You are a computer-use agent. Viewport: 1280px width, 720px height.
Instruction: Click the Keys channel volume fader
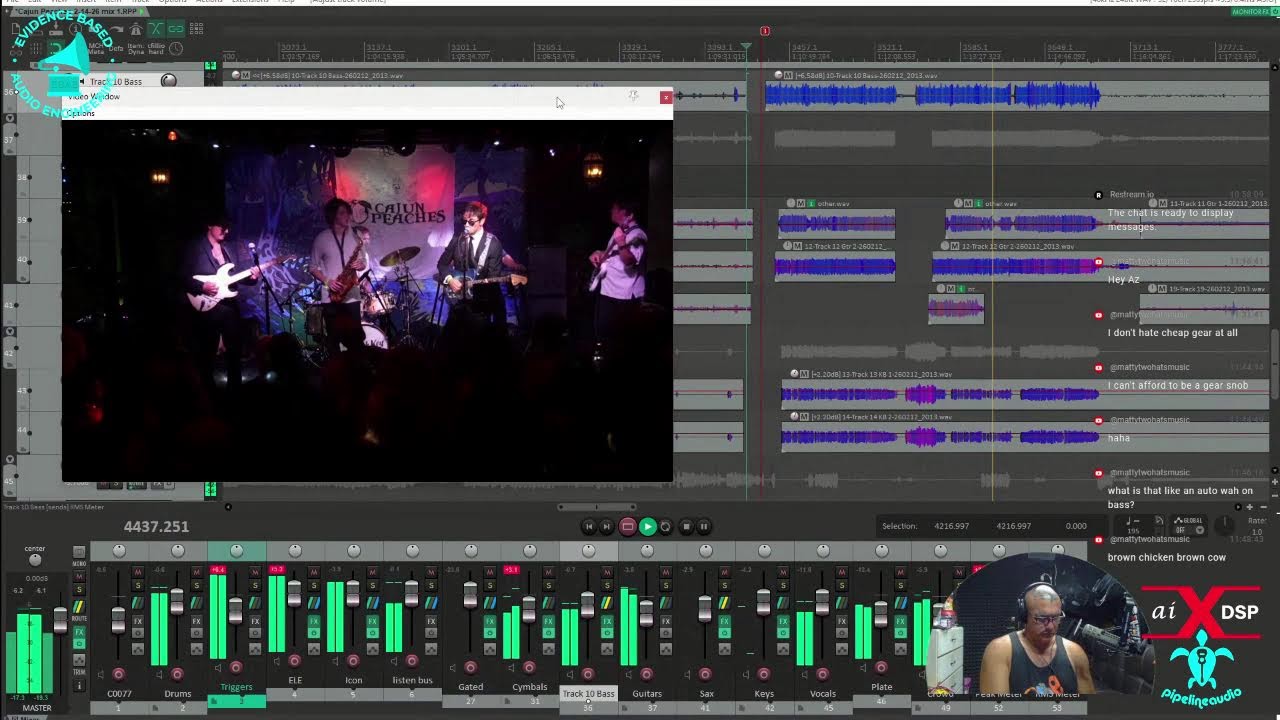763,603
